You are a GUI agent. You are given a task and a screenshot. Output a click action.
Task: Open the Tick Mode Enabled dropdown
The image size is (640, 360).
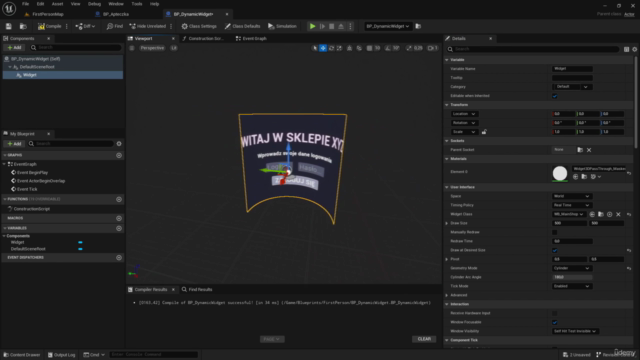[x=571, y=286]
